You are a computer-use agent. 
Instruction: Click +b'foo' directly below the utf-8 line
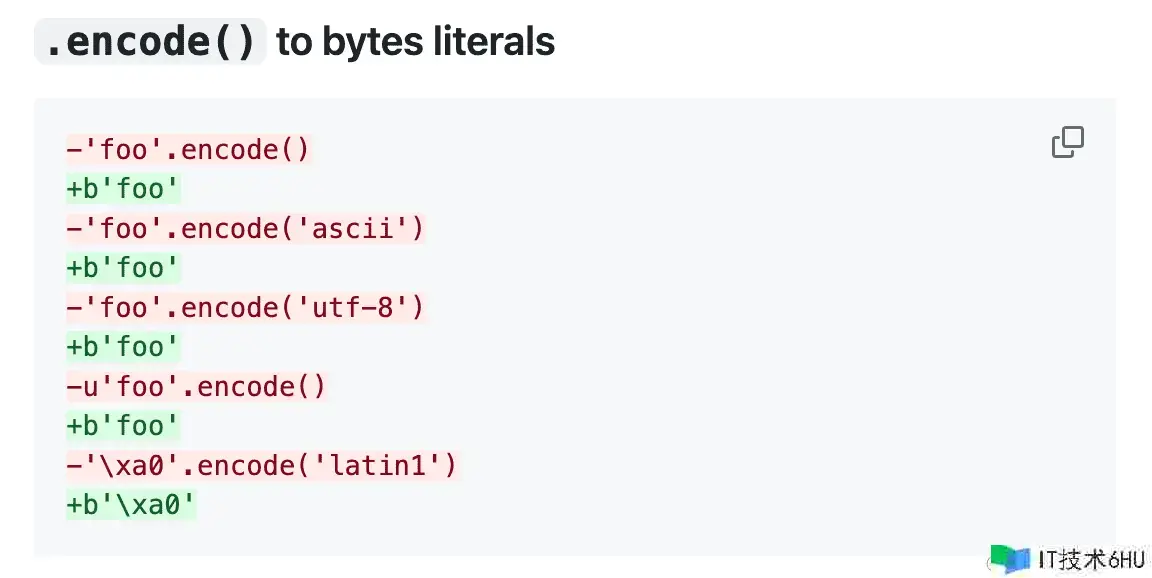tap(123, 347)
